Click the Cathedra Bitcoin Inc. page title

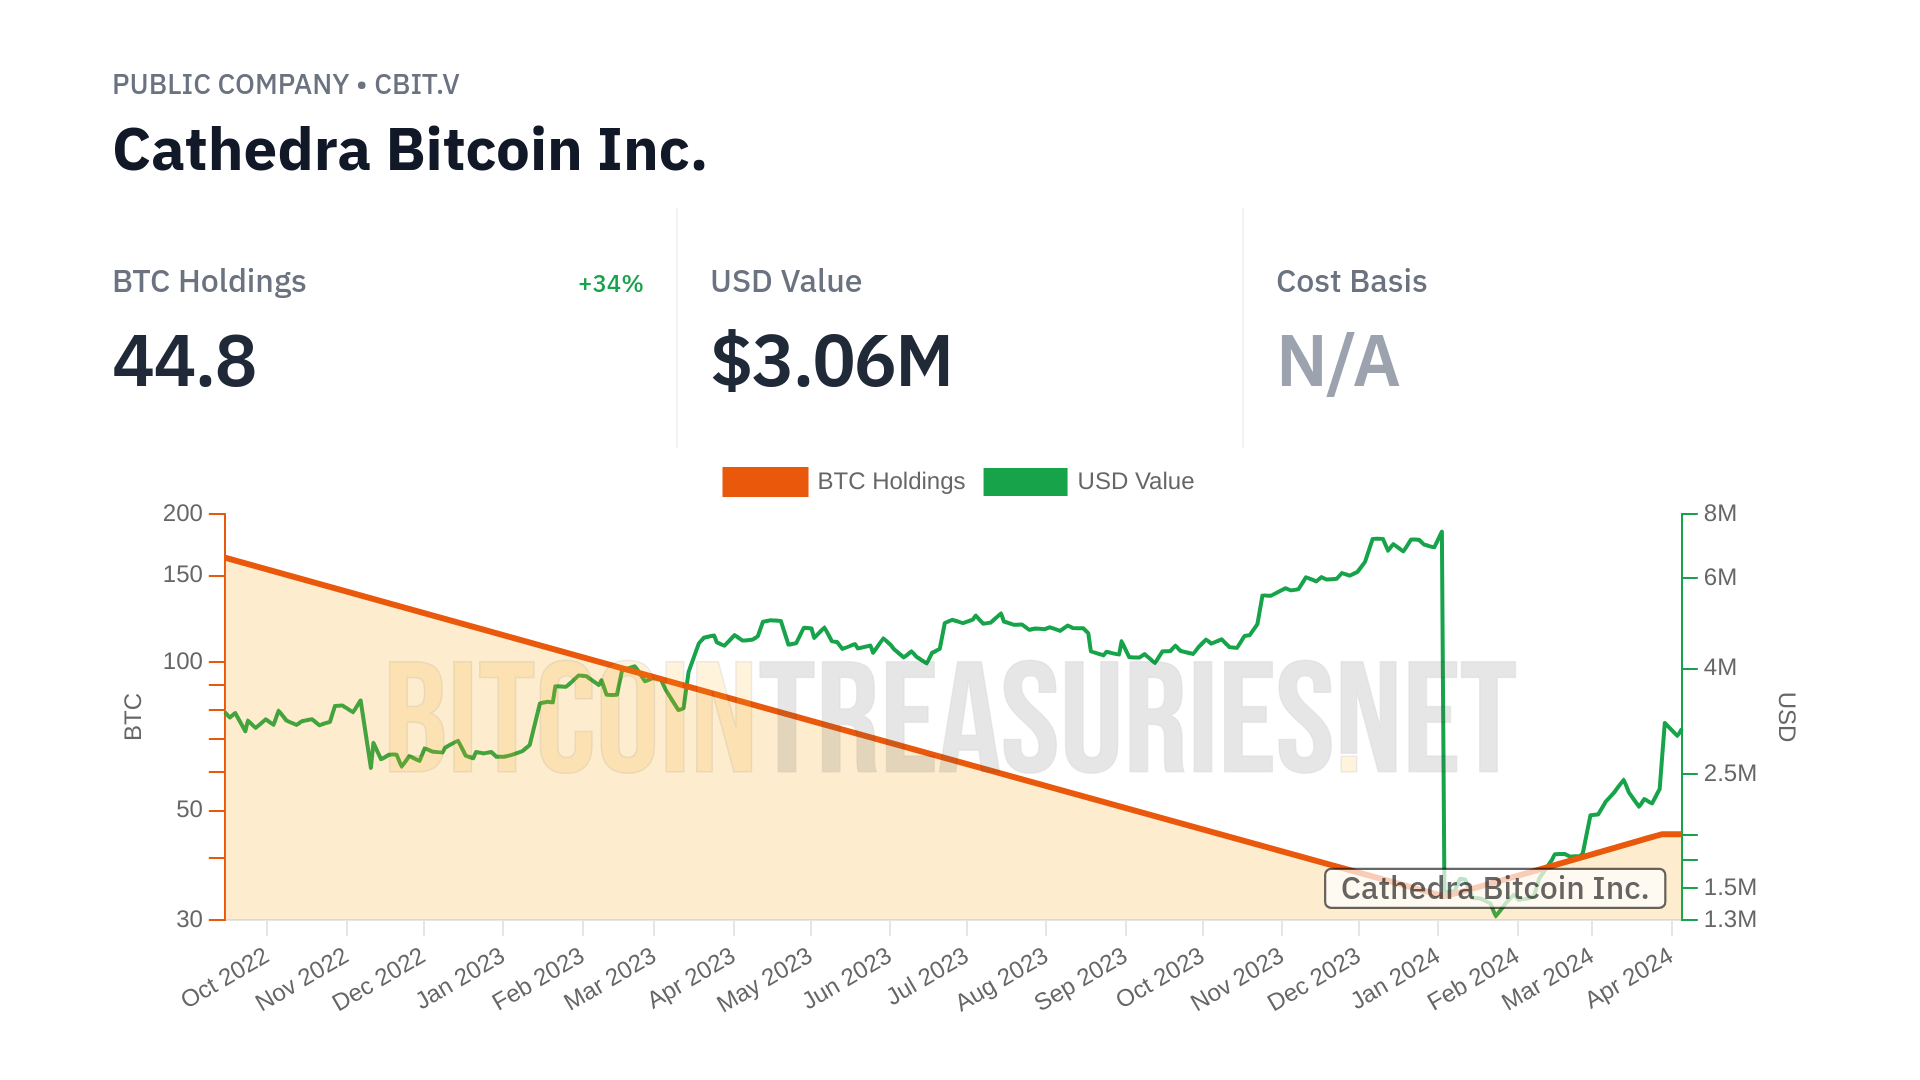[x=410, y=150]
